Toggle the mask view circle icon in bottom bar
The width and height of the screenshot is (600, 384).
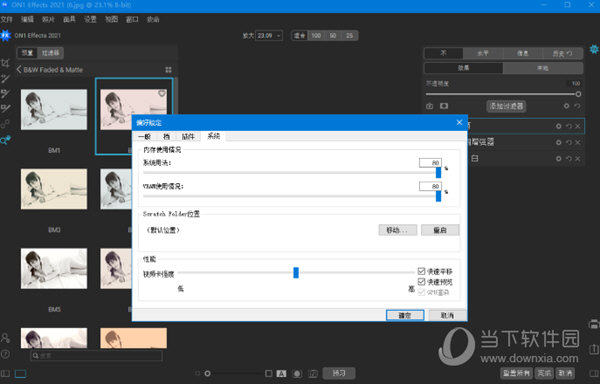(297, 373)
